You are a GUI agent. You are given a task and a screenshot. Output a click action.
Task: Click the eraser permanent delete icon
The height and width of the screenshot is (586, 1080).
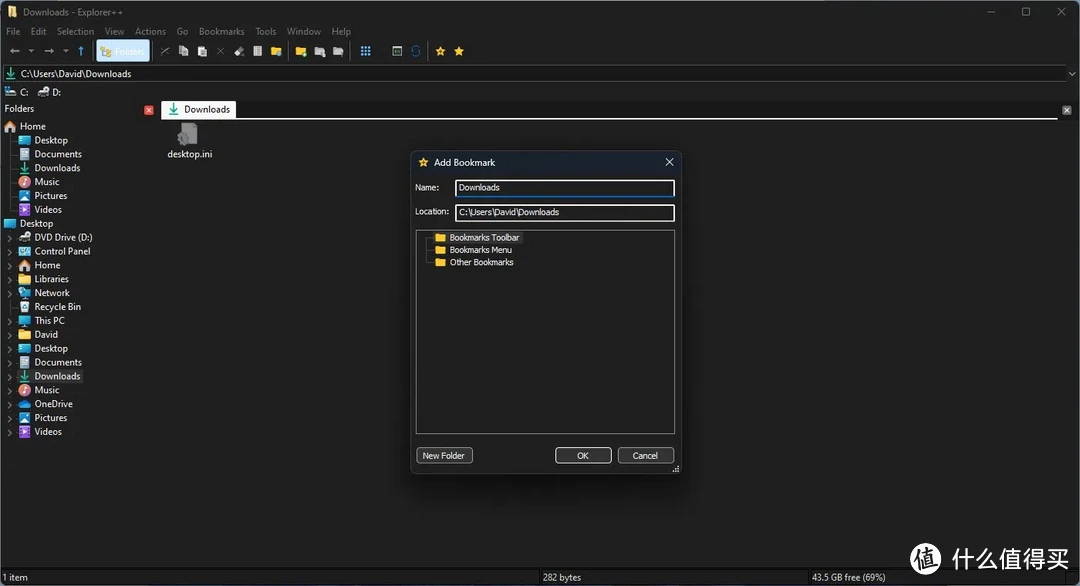tap(239, 51)
